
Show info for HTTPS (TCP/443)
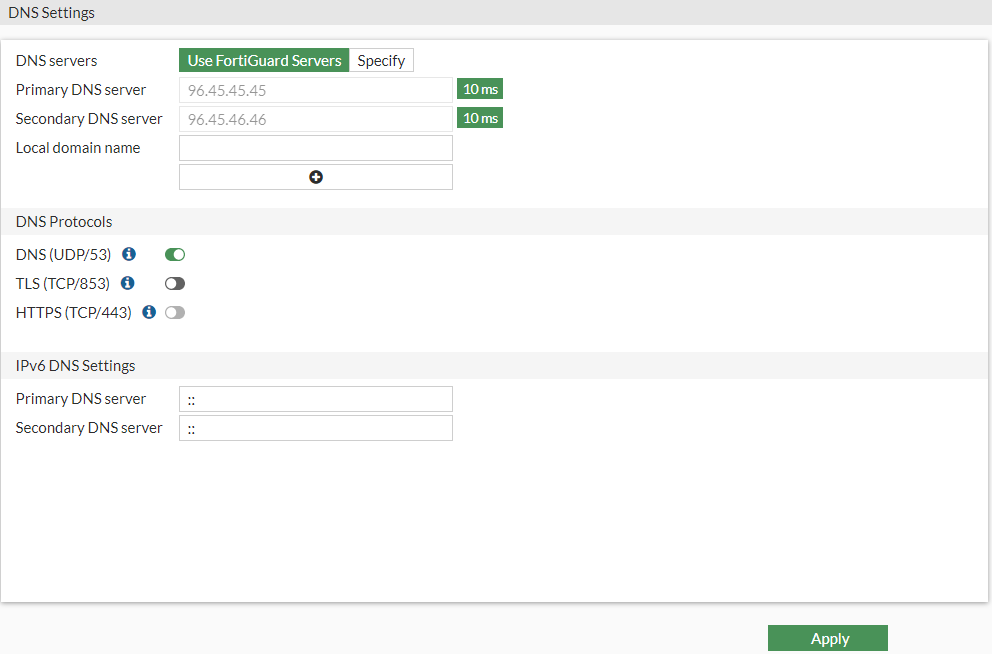149,312
